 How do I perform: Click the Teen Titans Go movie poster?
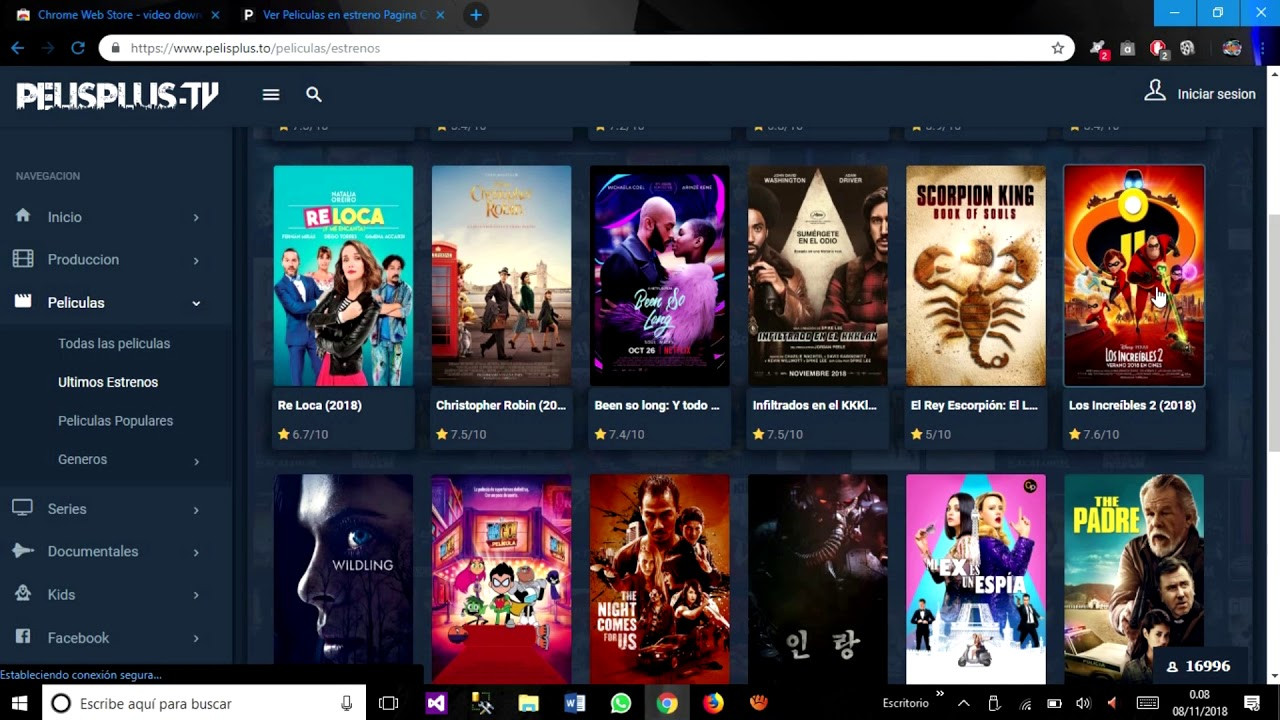501,579
